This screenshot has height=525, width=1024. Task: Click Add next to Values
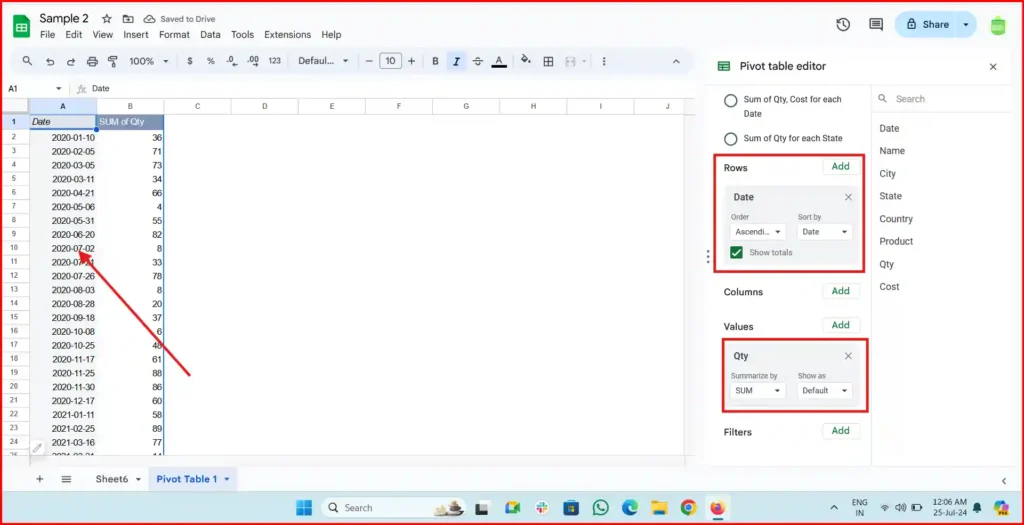(840, 325)
